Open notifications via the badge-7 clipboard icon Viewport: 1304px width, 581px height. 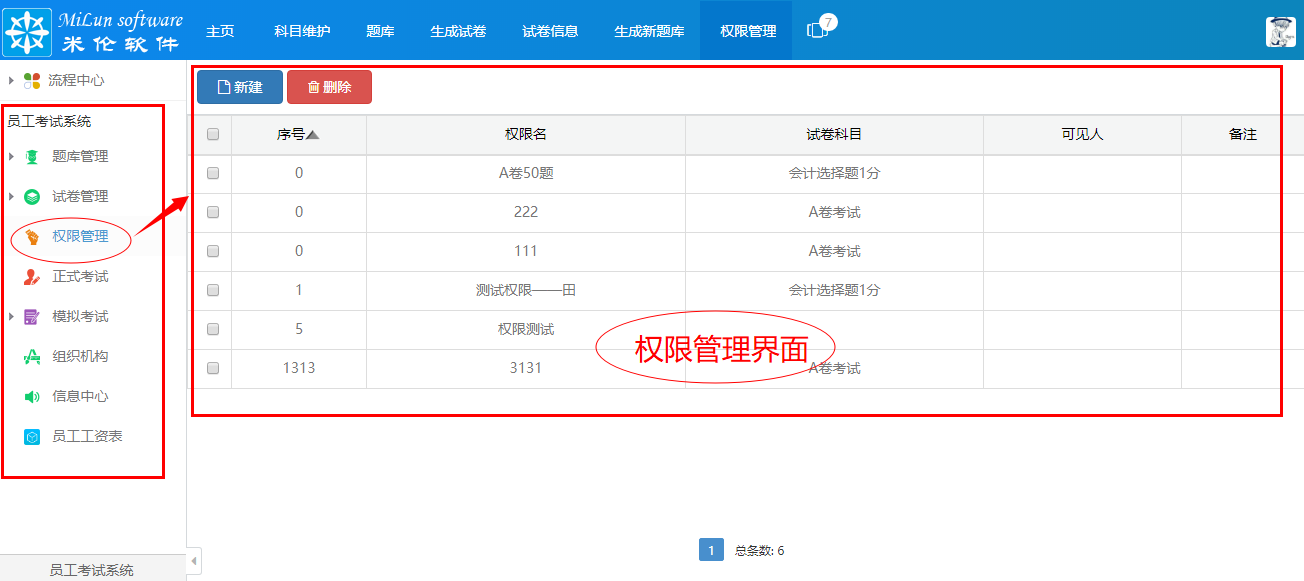coord(819,31)
